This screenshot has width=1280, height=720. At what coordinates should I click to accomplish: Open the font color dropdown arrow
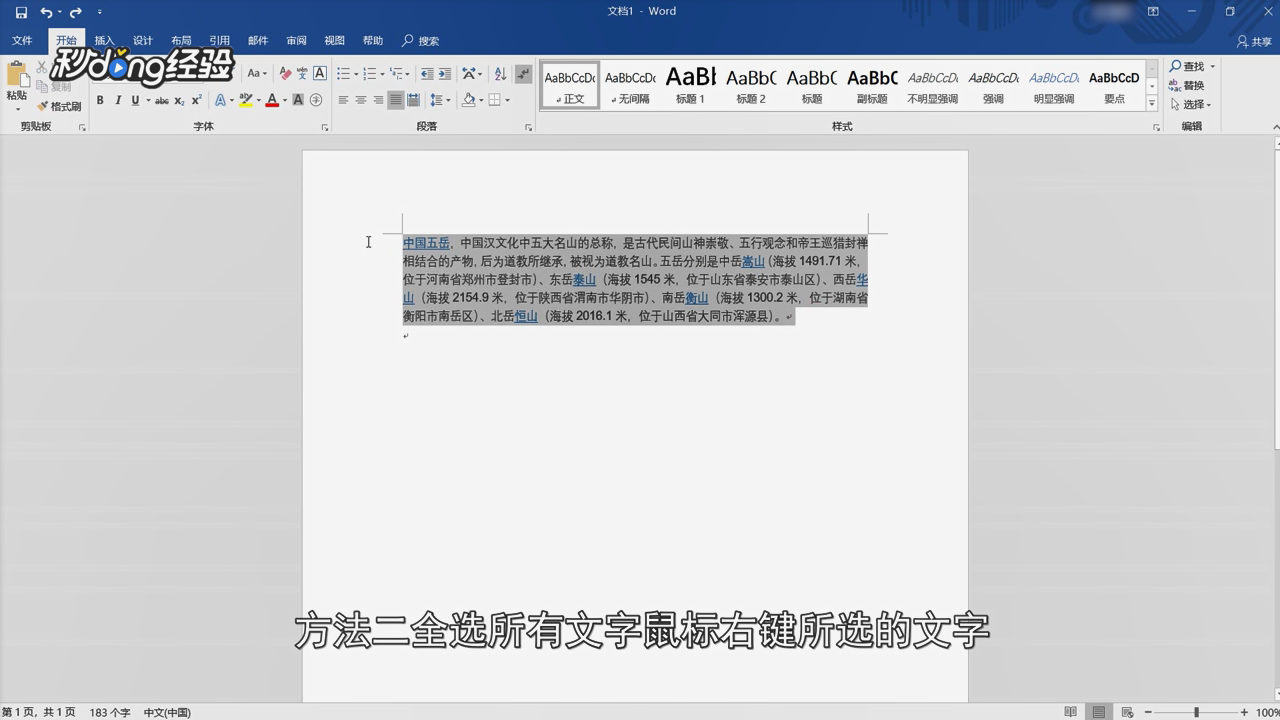pos(284,100)
